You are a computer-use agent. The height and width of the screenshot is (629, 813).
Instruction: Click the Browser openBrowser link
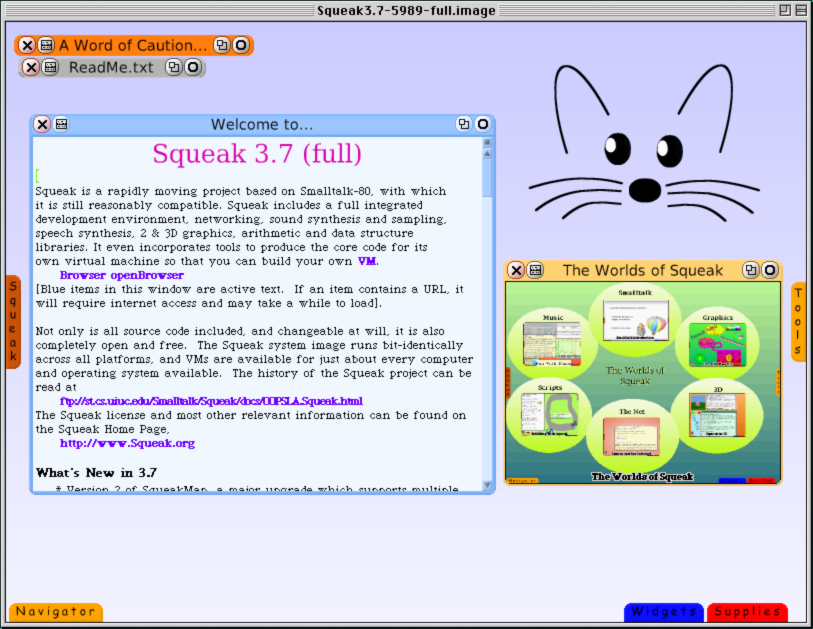122,275
